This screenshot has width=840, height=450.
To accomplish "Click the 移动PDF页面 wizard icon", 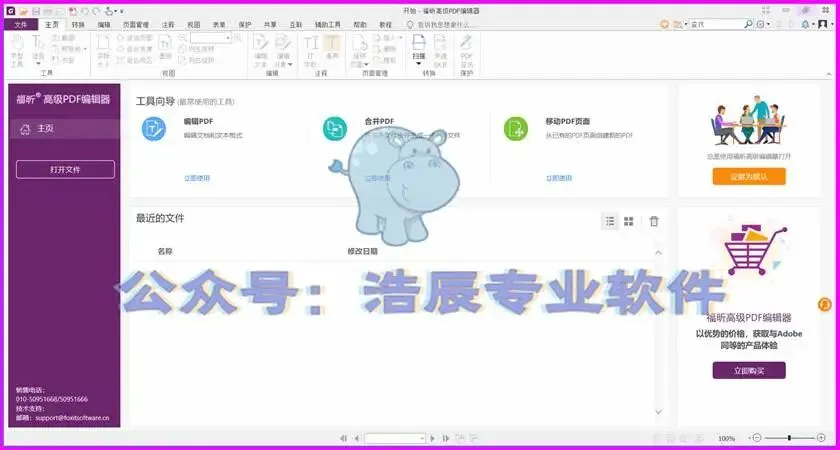I will tap(515, 129).
